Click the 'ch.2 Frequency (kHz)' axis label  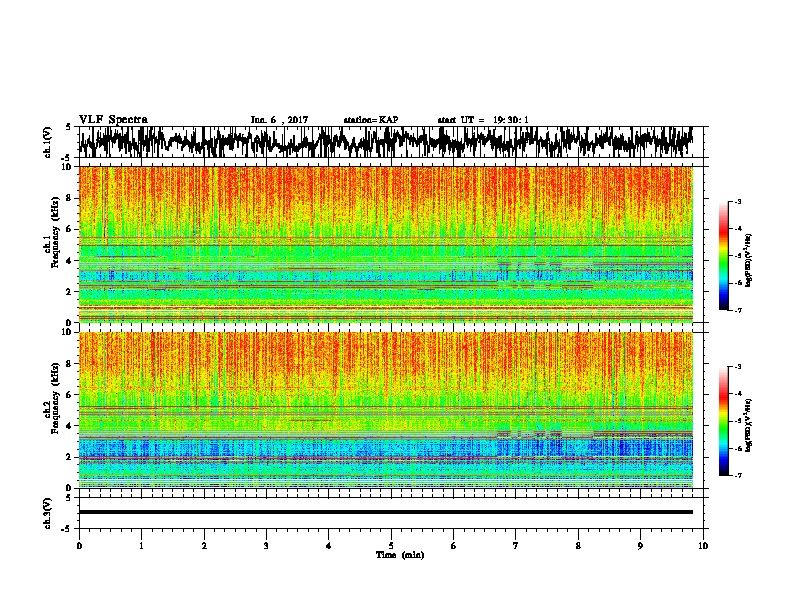(x=52, y=398)
